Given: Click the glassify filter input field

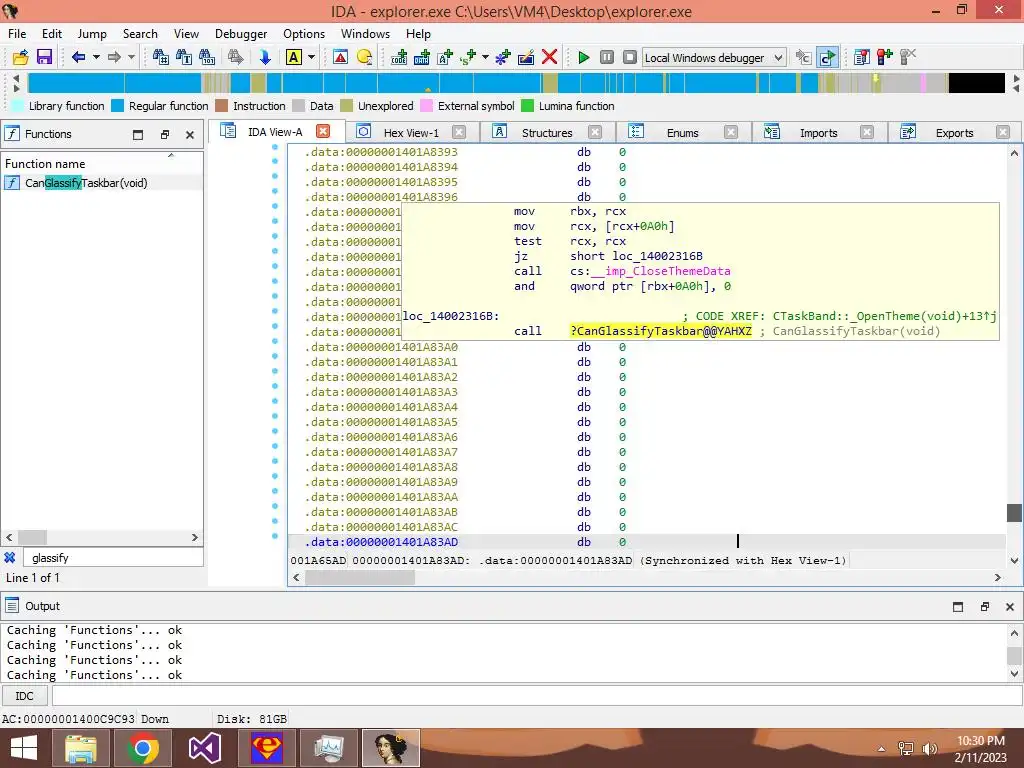Looking at the screenshot, I should (x=114, y=558).
